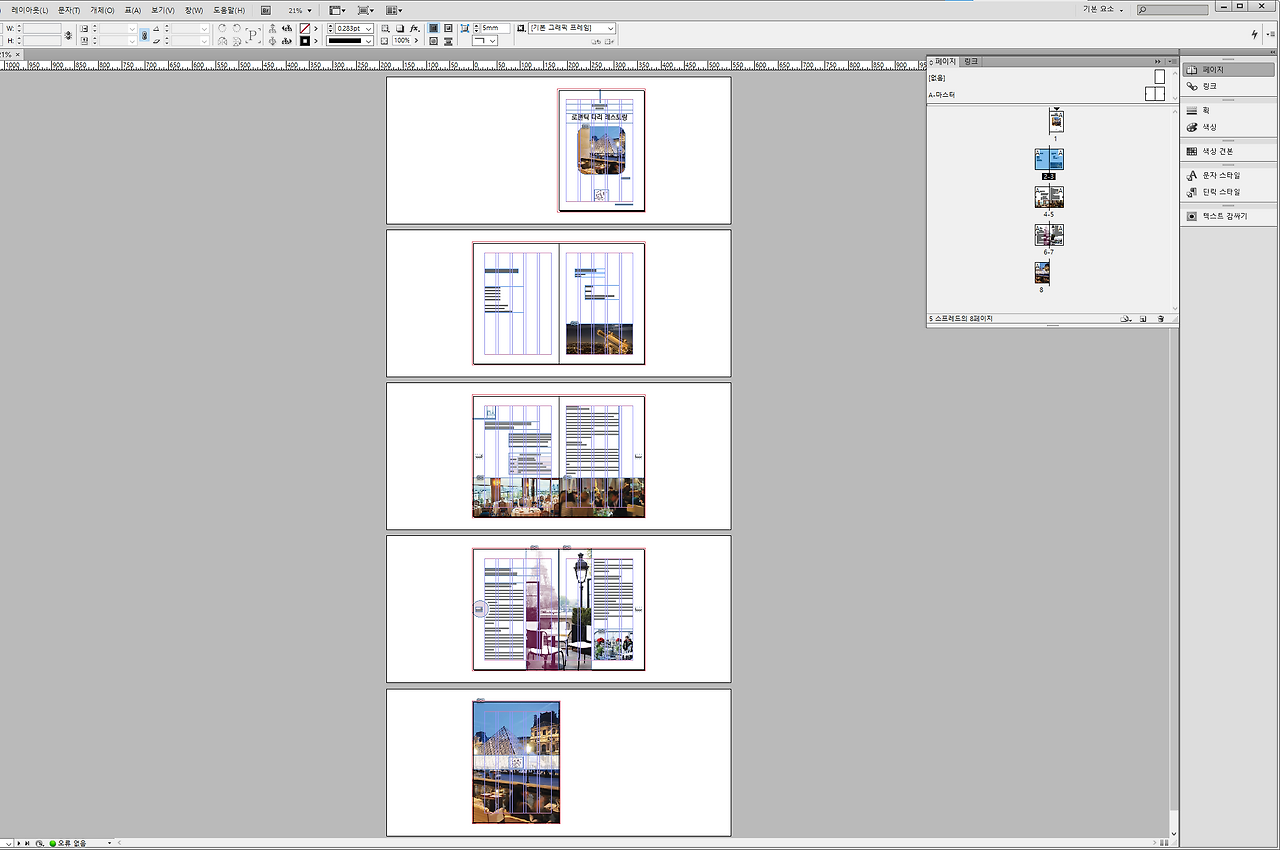Image resolution: width=1280 pixels, height=850 pixels.
Task: Open the 21% zoom level dropdown
Action: (x=300, y=10)
